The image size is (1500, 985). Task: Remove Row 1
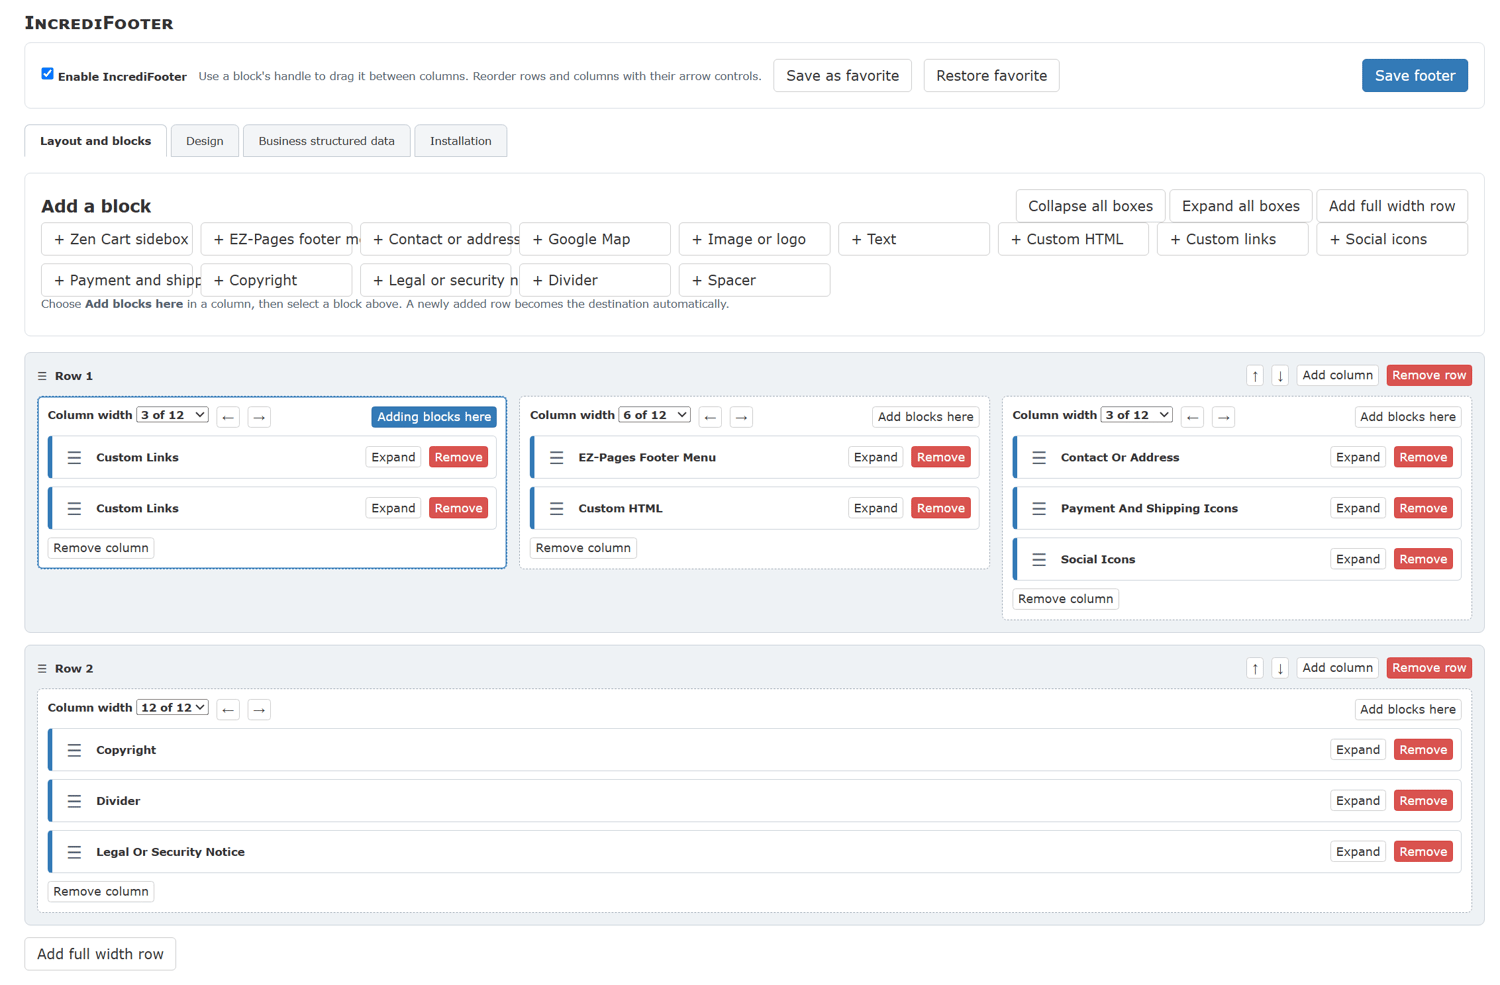1429,376
